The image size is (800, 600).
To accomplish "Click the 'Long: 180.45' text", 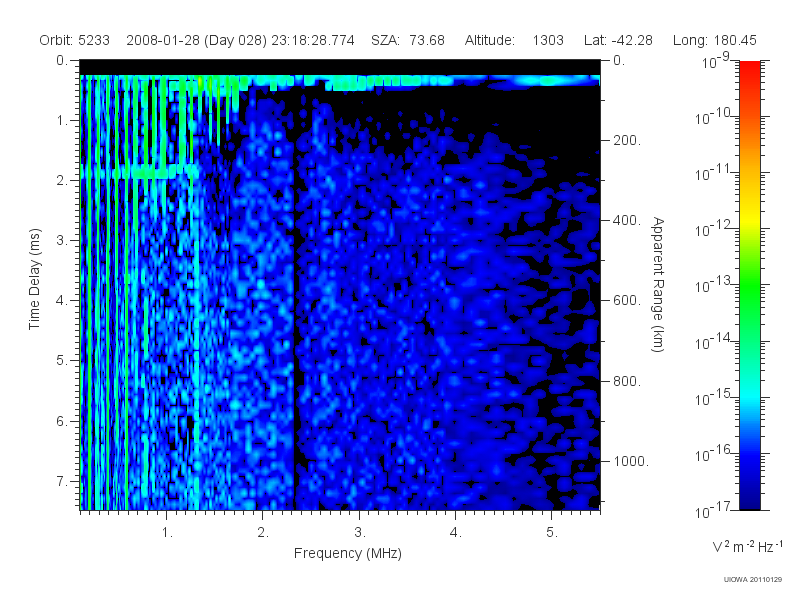I will [714, 40].
